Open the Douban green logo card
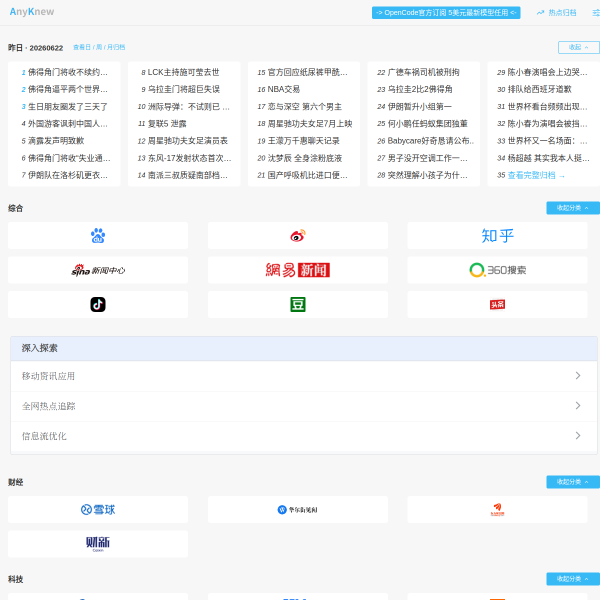Viewport: 600px width, 600px height. tap(298, 305)
